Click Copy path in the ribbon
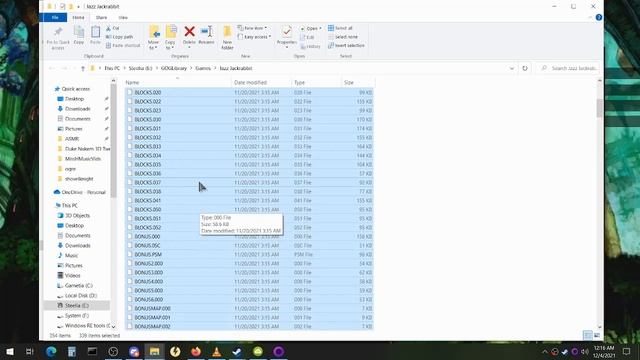The height and width of the screenshot is (360, 640). [120, 37]
